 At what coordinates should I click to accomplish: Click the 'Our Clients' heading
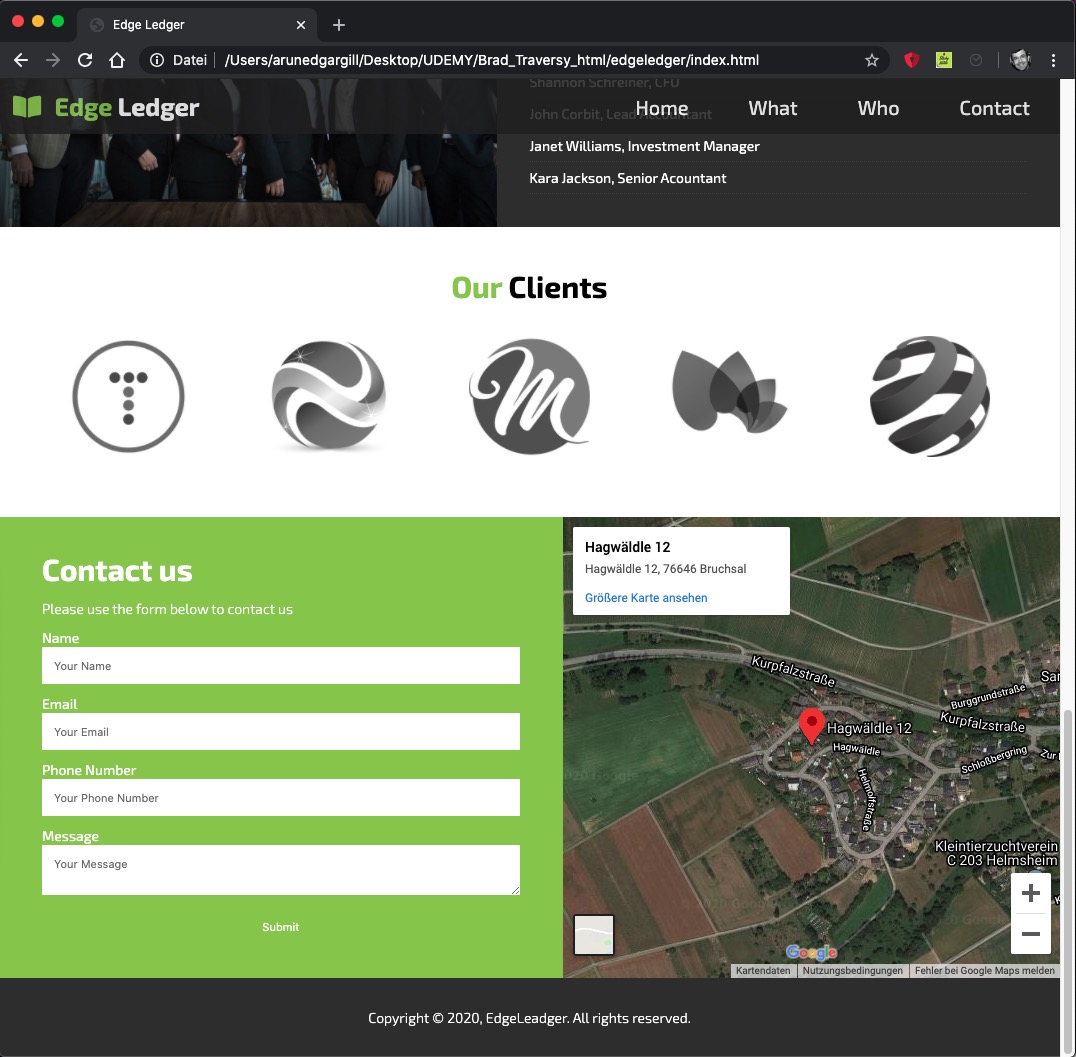coord(529,288)
